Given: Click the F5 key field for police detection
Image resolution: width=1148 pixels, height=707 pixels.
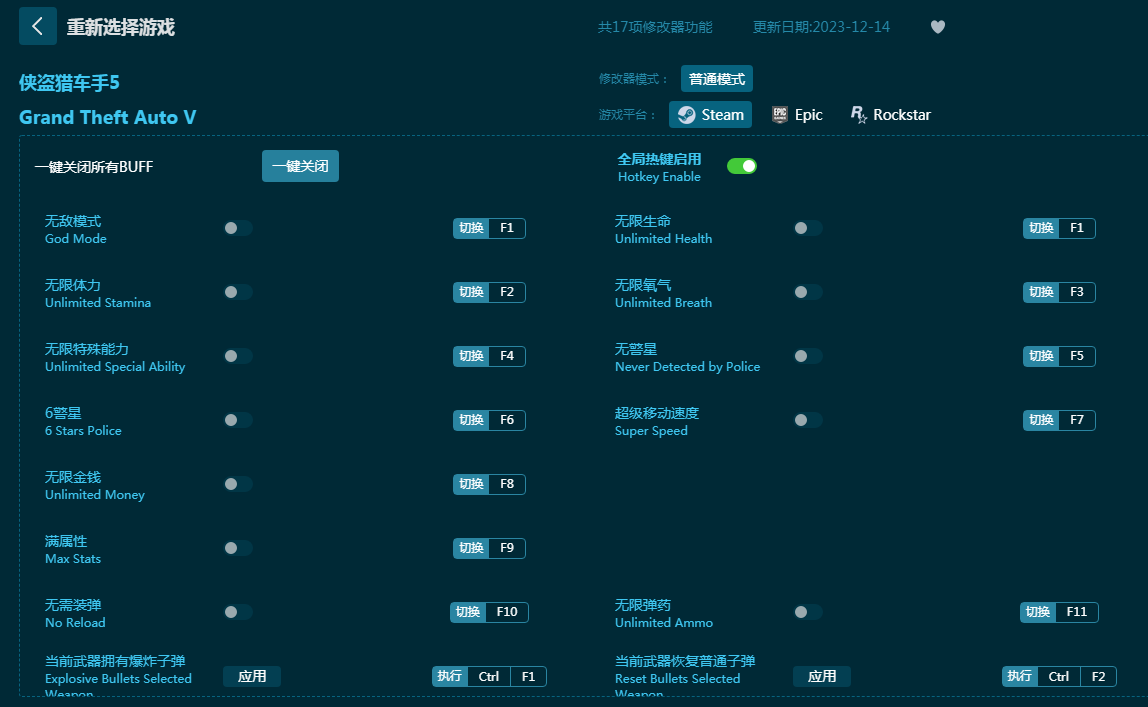Looking at the screenshot, I should [x=1076, y=356].
